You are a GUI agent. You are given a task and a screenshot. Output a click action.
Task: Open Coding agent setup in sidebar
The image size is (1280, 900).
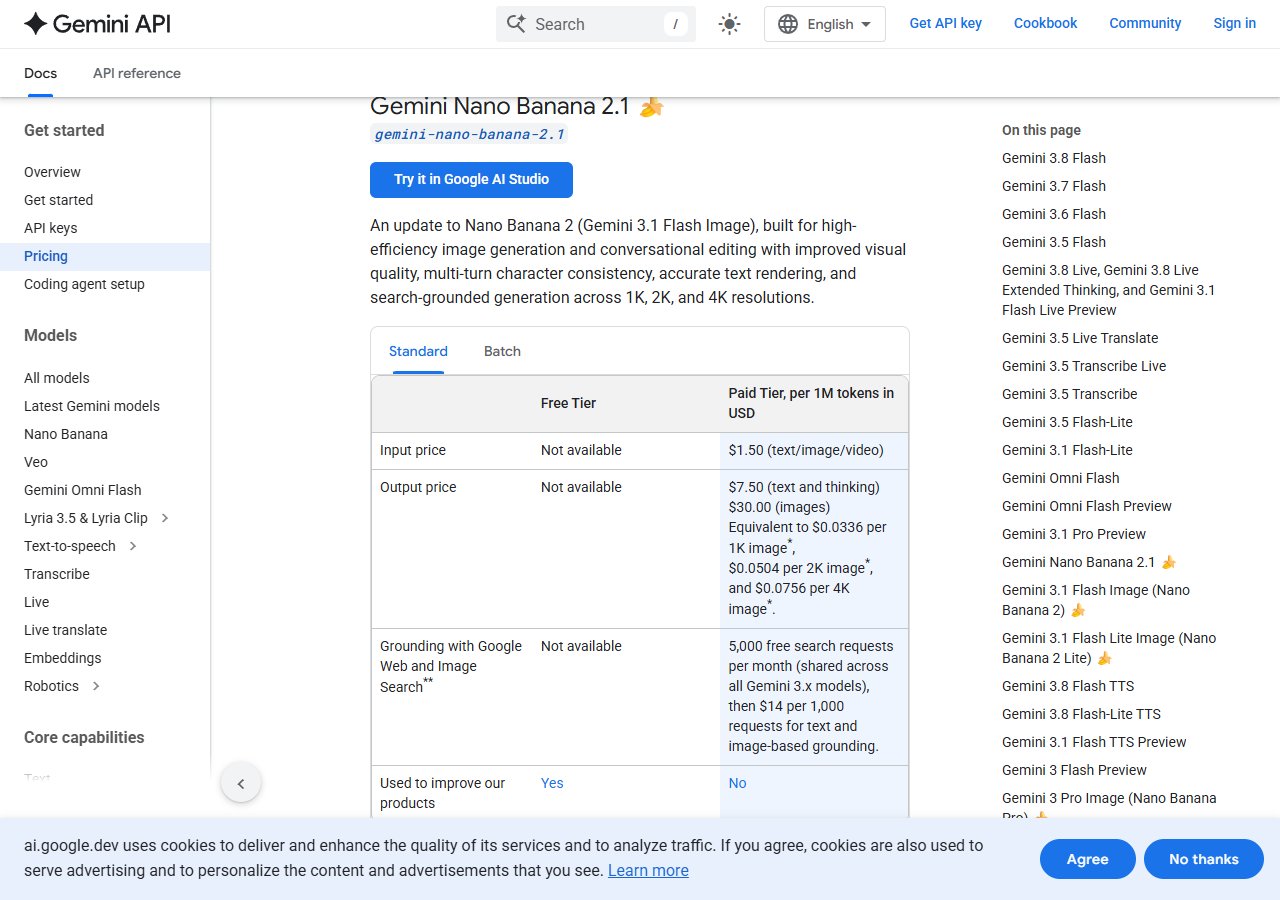click(84, 284)
